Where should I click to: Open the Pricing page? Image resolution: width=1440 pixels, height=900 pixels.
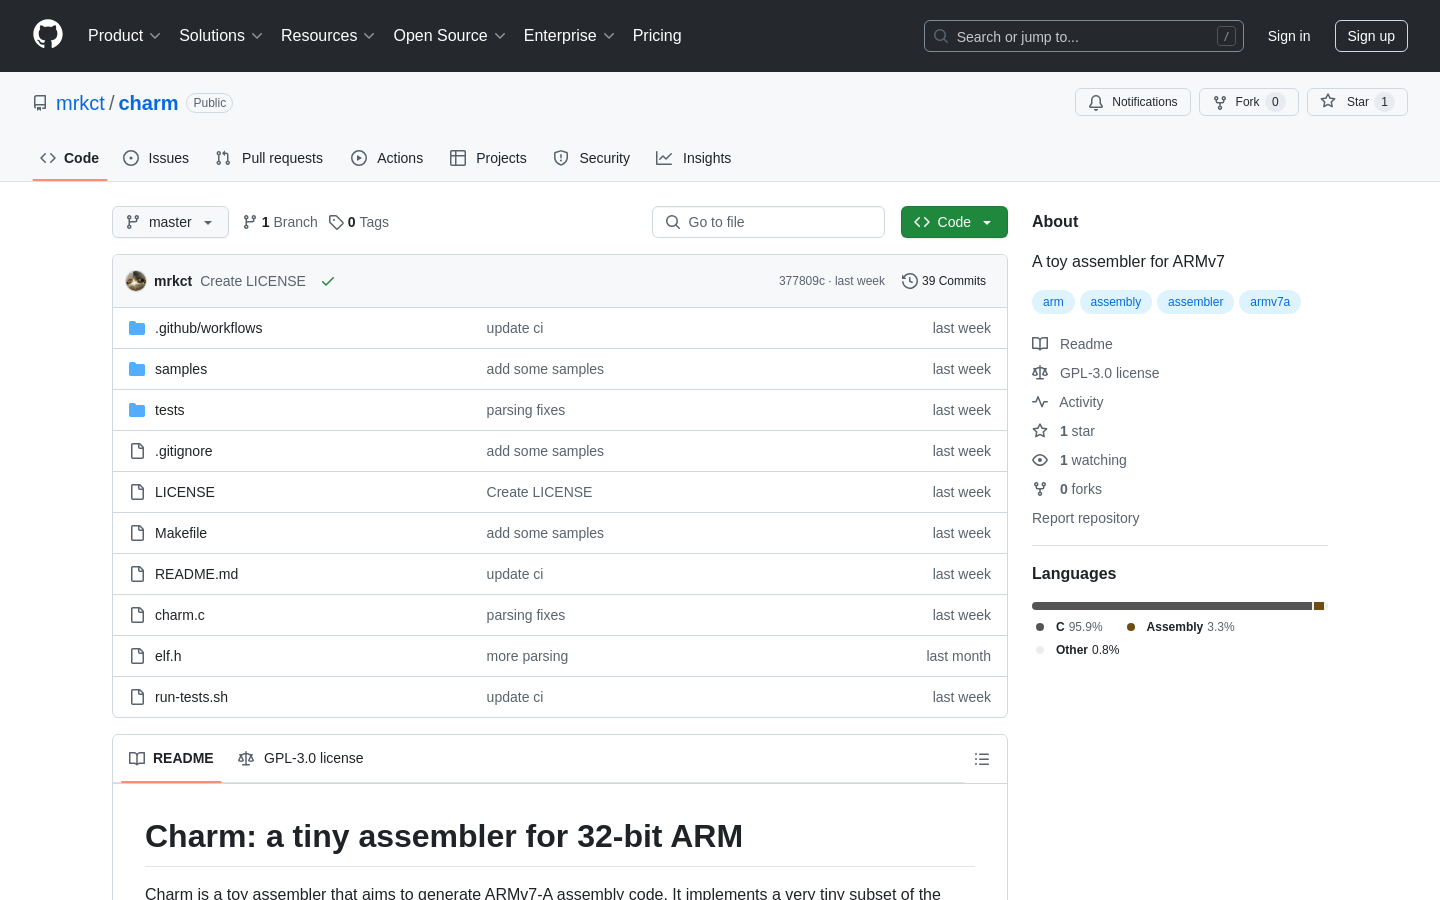(x=657, y=35)
